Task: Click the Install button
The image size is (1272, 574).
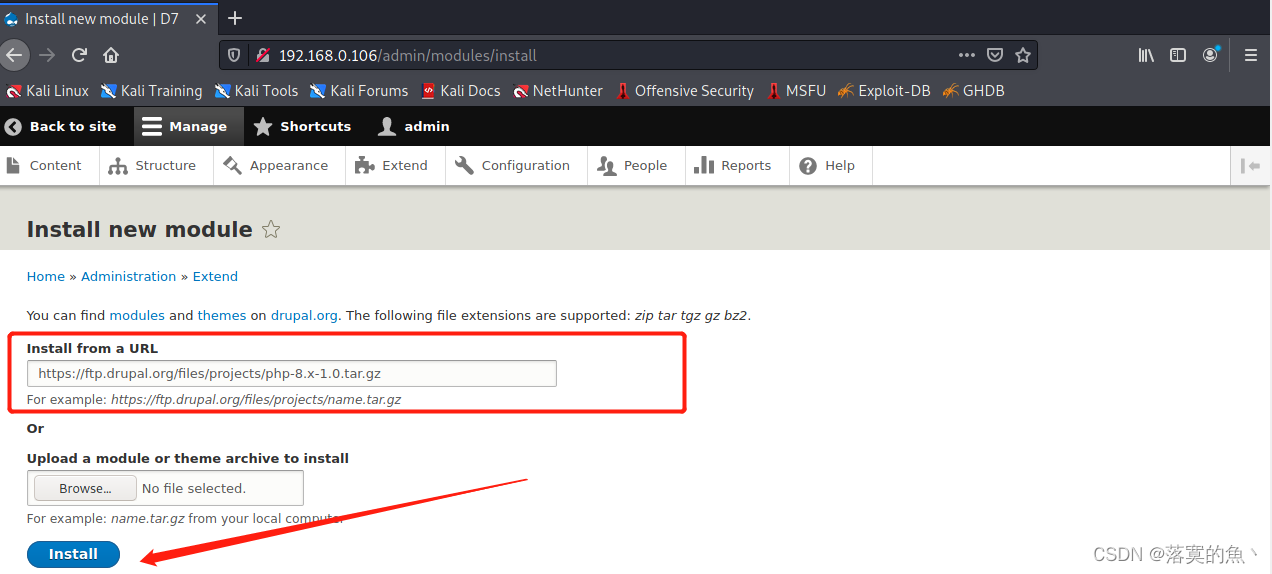Action: pyautogui.click(x=73, y=554)
